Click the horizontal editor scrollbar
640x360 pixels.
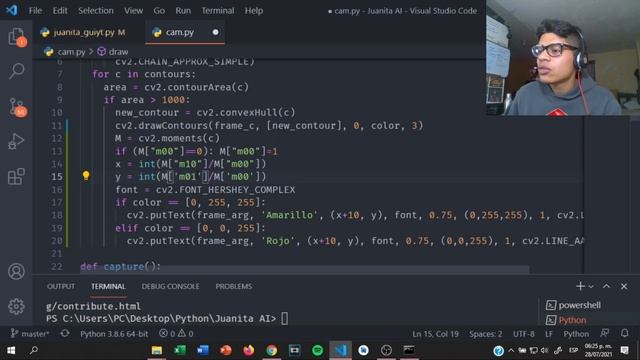coord(304,270)
